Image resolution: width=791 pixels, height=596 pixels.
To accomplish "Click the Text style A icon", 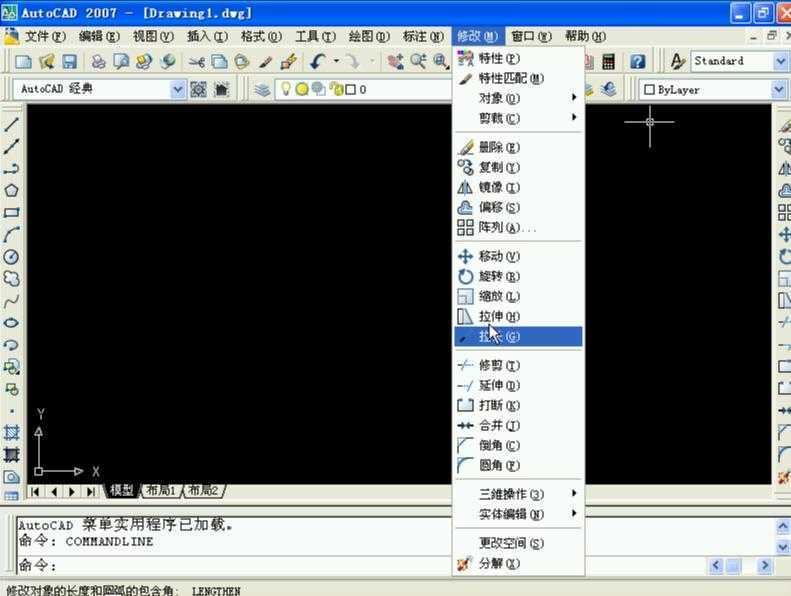I will click(x=677, y=62).
